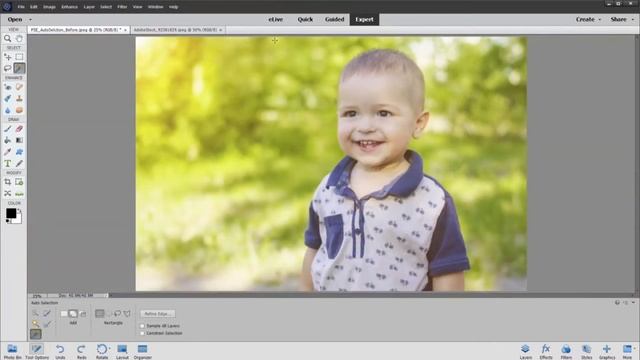
Task: Select the Move tool
Action: tap(7, 57)
